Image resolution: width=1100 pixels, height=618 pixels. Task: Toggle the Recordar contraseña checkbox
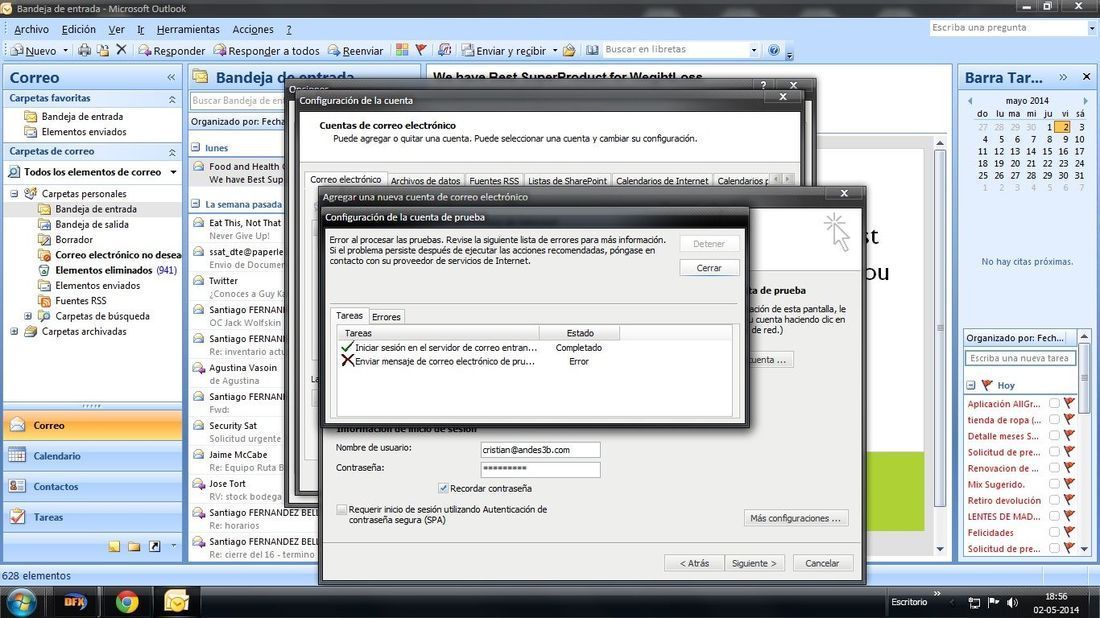click(443, 488)
